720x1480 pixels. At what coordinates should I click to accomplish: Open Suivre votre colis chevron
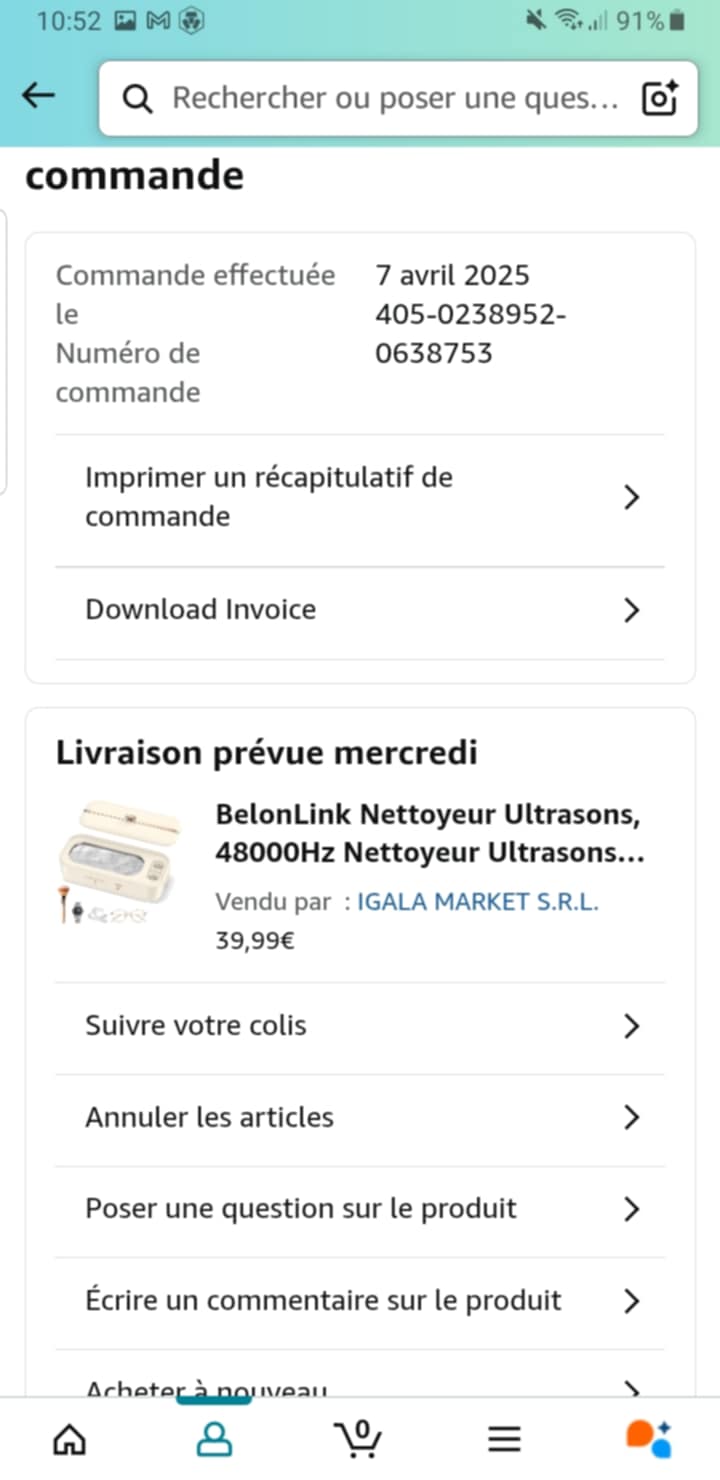pos(631,1026)
